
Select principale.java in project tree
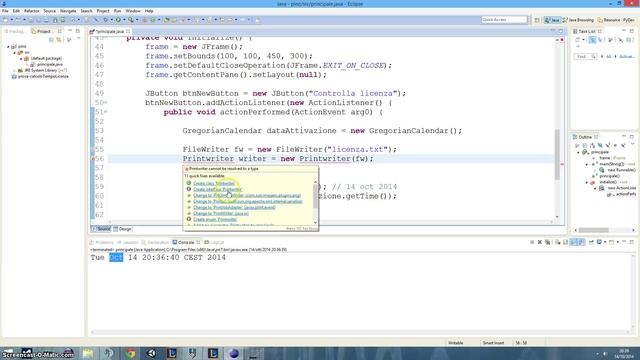click(49, 64)
